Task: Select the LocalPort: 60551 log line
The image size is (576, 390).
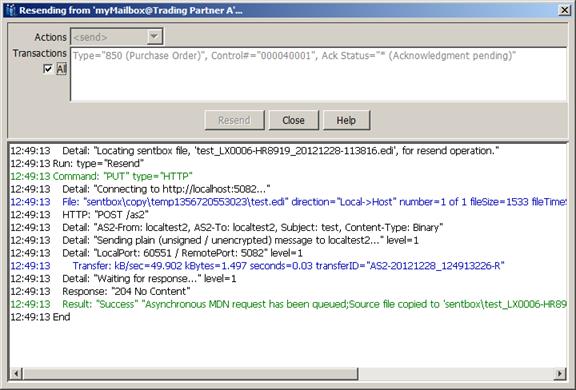Action: [156, 253]
